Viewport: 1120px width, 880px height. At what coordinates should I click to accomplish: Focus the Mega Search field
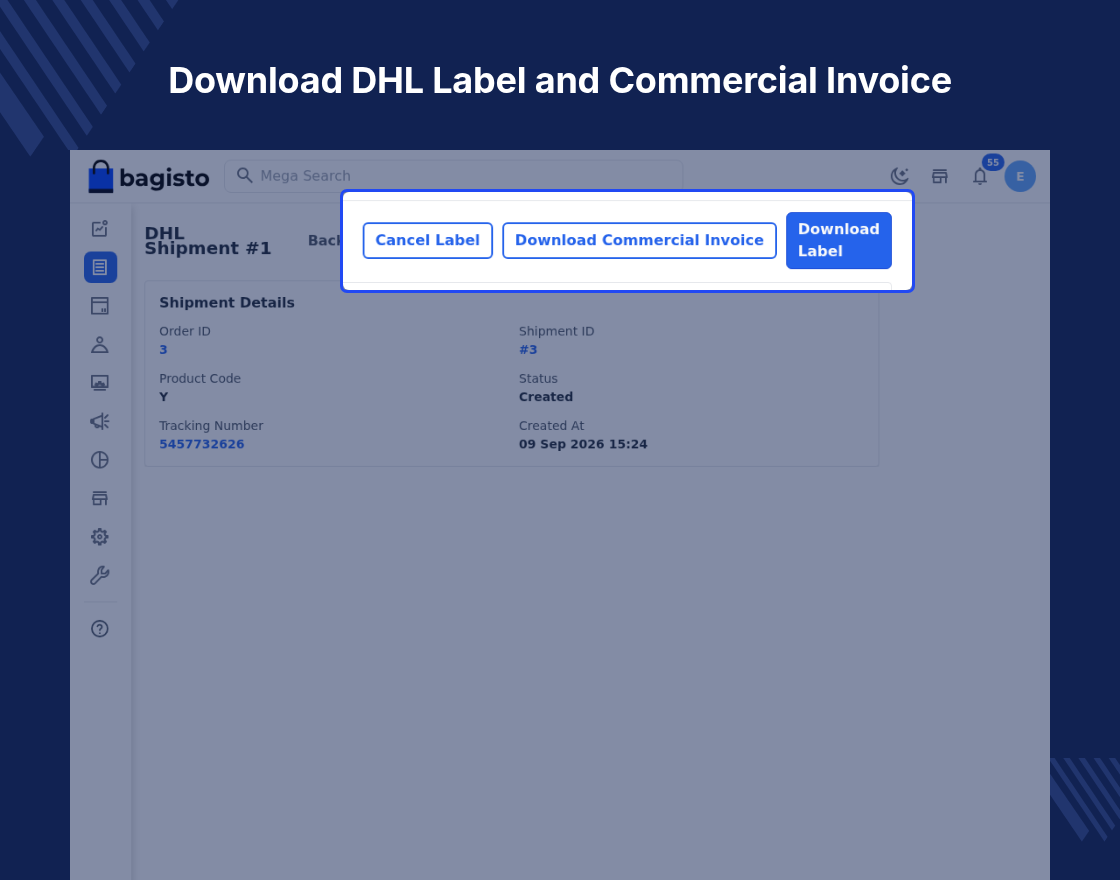[454, 176]
